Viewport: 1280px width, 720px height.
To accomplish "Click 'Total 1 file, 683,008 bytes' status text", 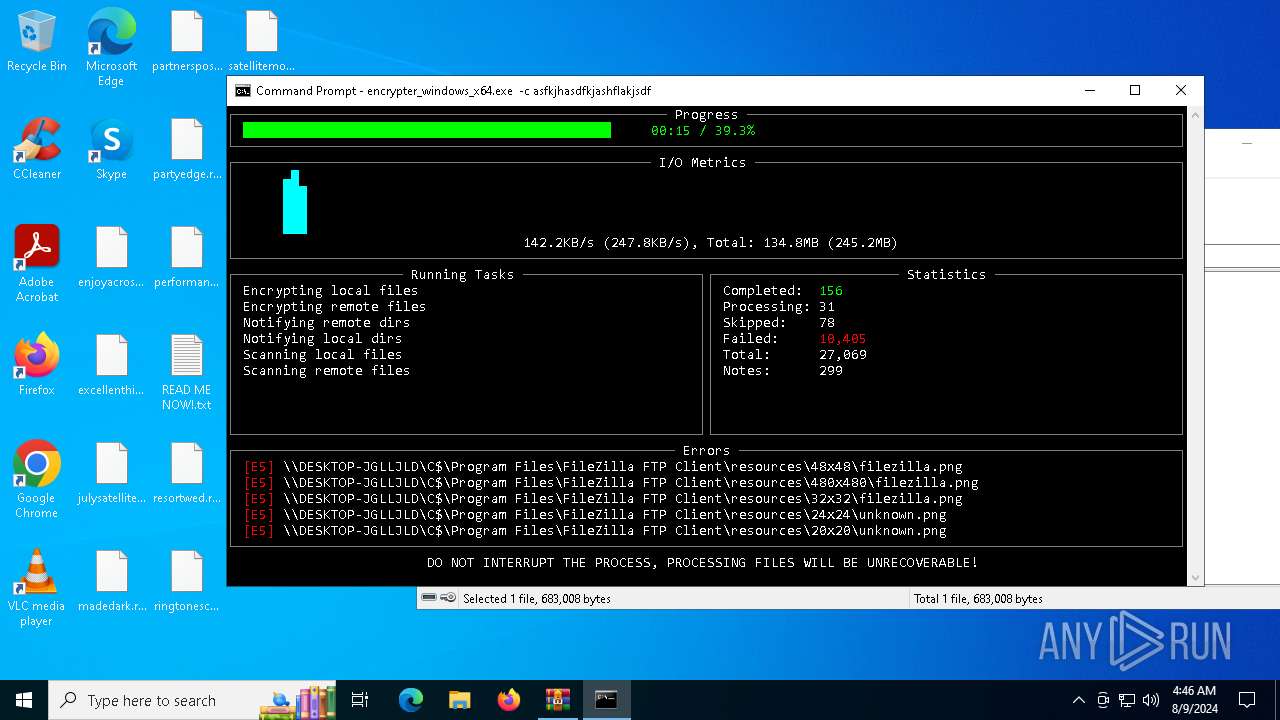I will (x=978, y=599).
